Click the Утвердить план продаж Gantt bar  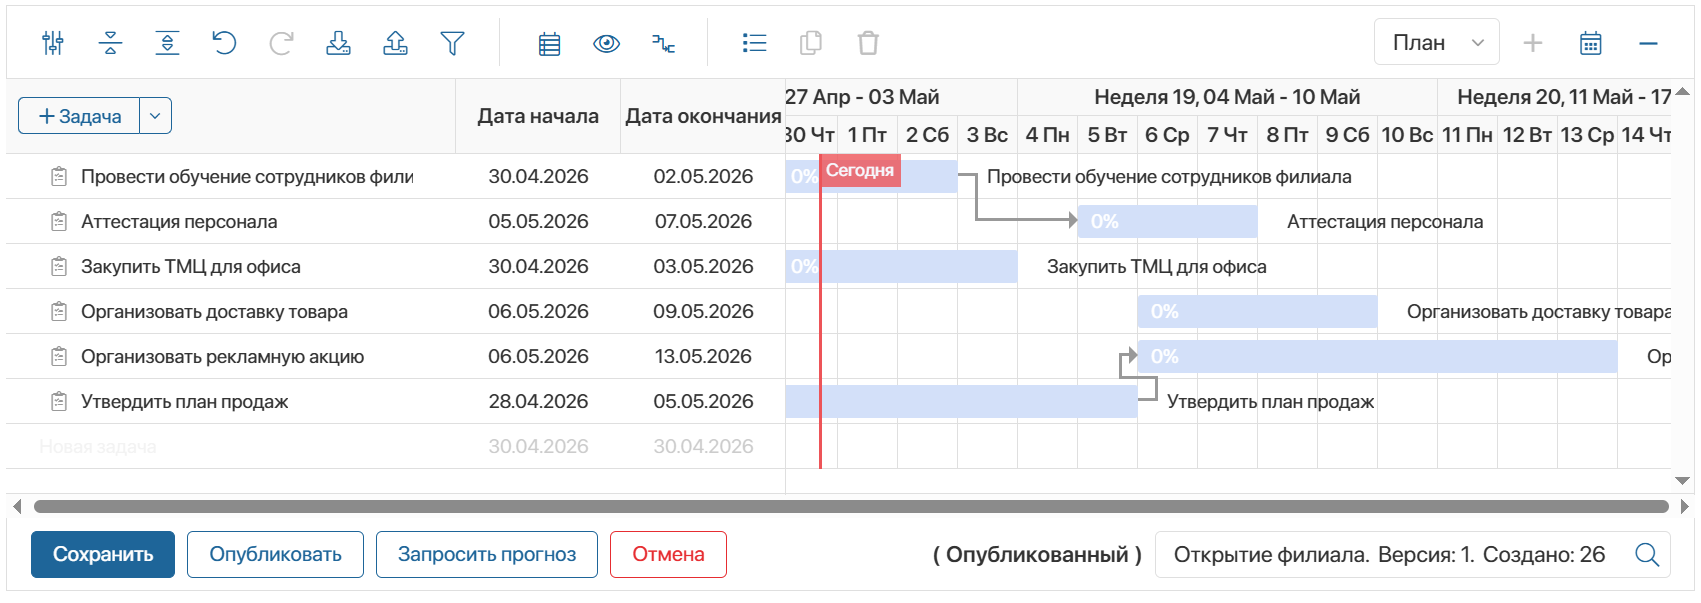pos(961,401)
